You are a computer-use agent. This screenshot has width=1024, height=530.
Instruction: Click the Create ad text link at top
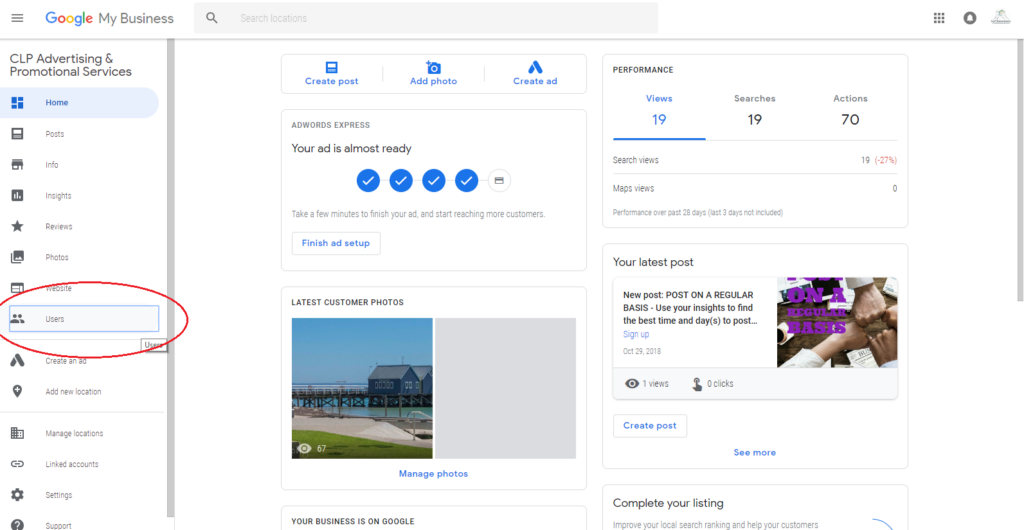[x=535, y=82]
